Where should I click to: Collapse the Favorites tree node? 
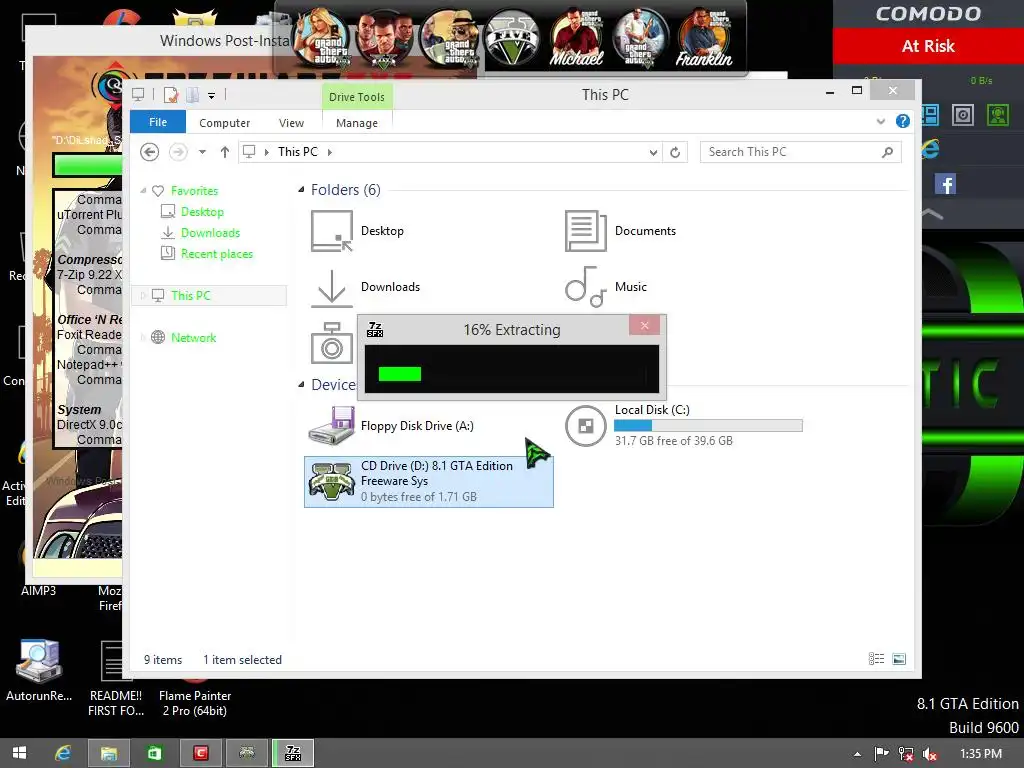point(143,191)
